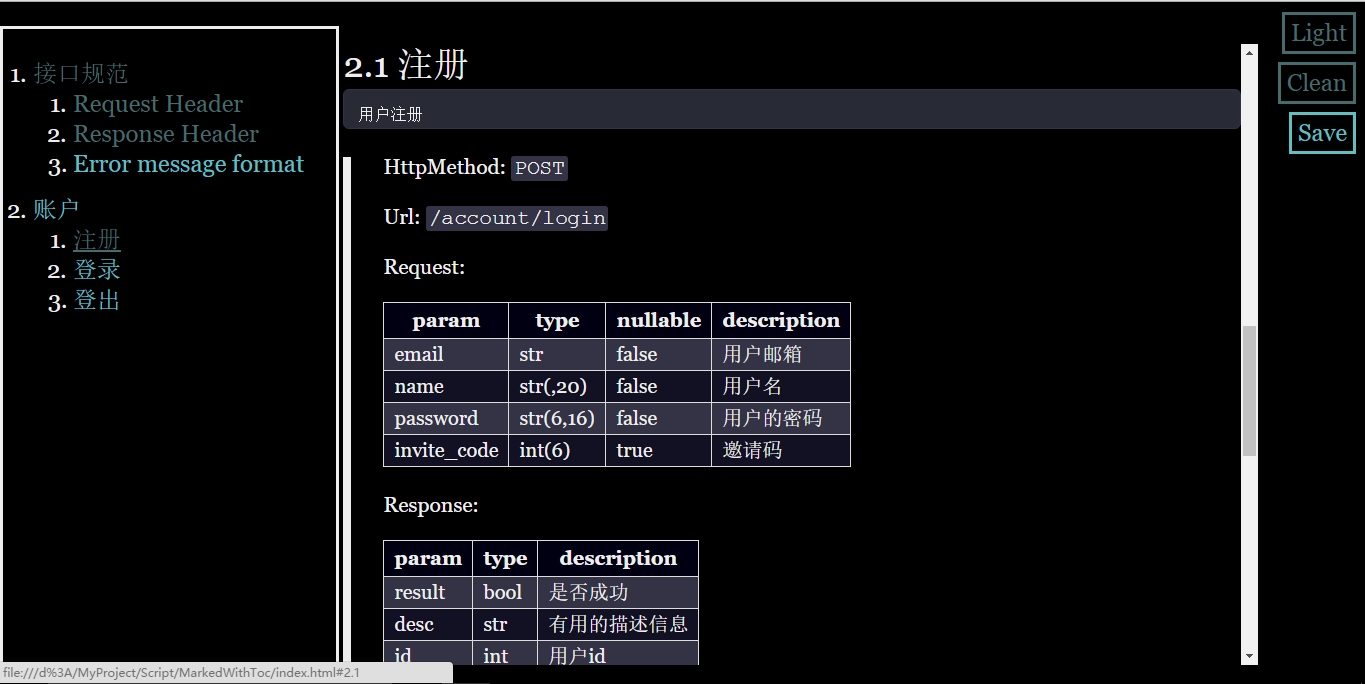Click the invite_code row in the Request table
The image size is (1365, 684).
(x=445, y=450)
